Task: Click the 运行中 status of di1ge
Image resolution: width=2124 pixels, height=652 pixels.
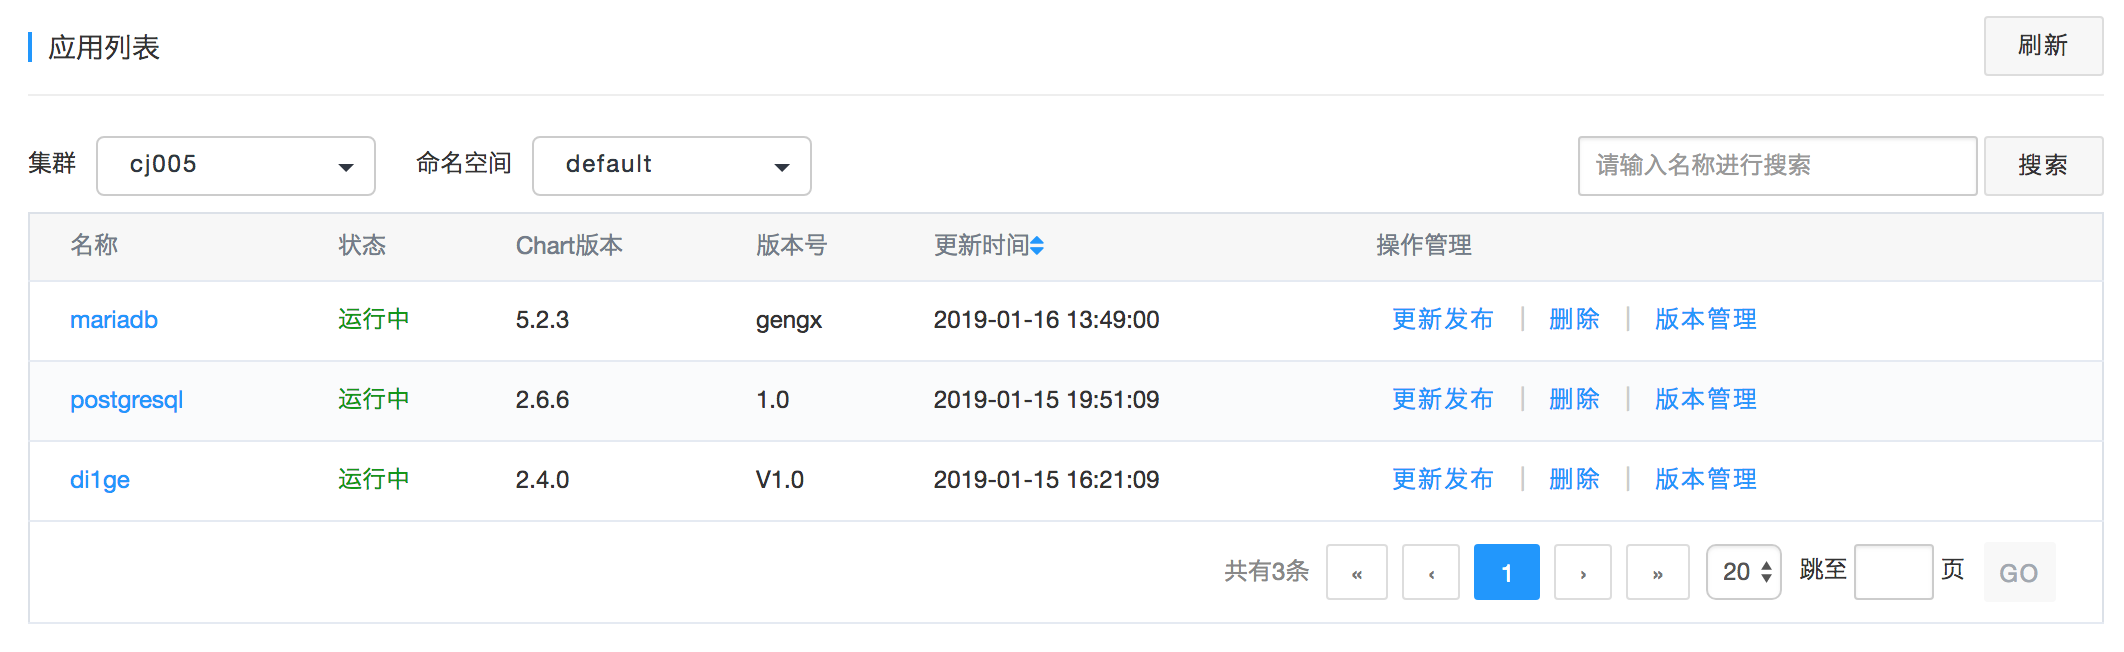Action: click(x=374, y=480)
